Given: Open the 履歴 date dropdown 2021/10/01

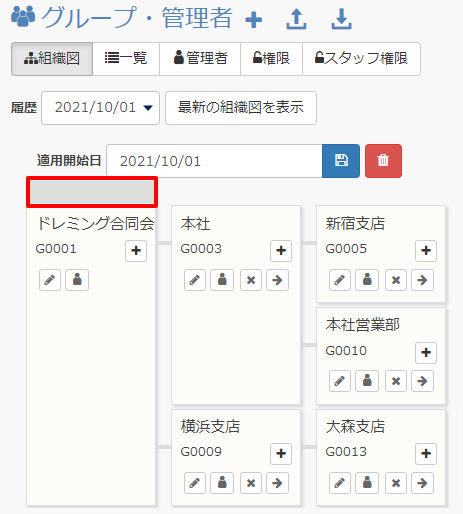Looking at the screenshot, I should pos(100,108).
